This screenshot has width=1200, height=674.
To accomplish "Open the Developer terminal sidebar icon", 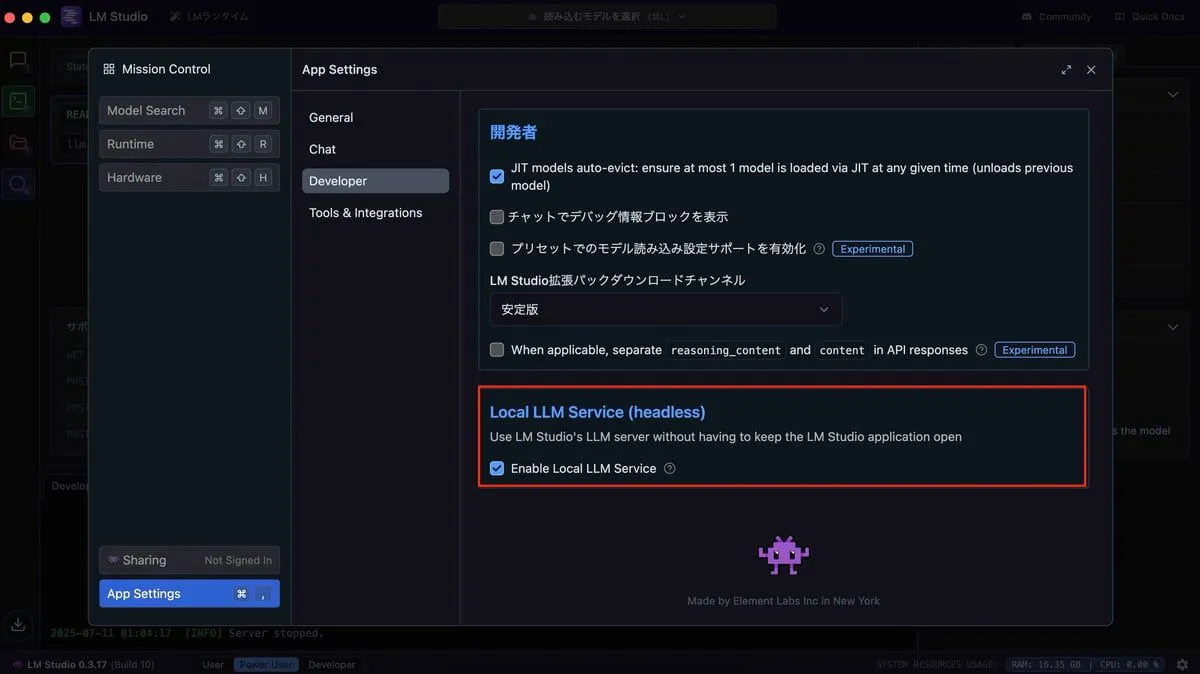I will tap(18, 101).
